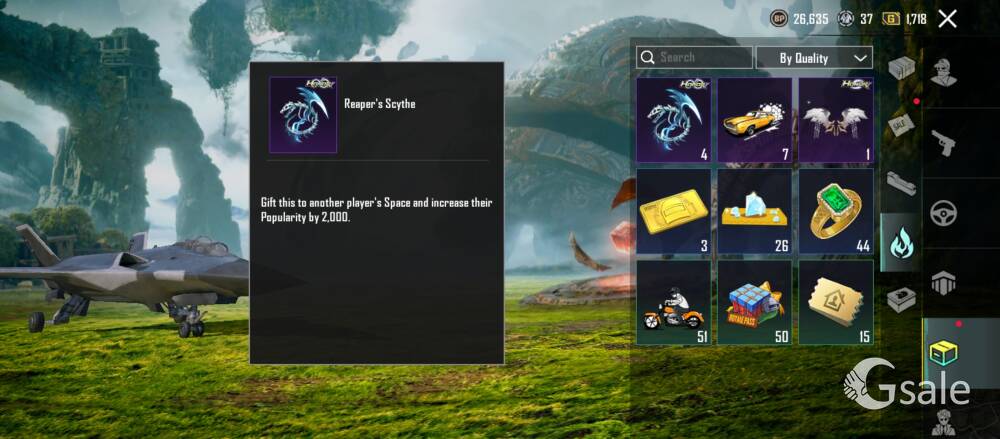
Task: Select the Royale Pass cube item
Action: point(754,302)
